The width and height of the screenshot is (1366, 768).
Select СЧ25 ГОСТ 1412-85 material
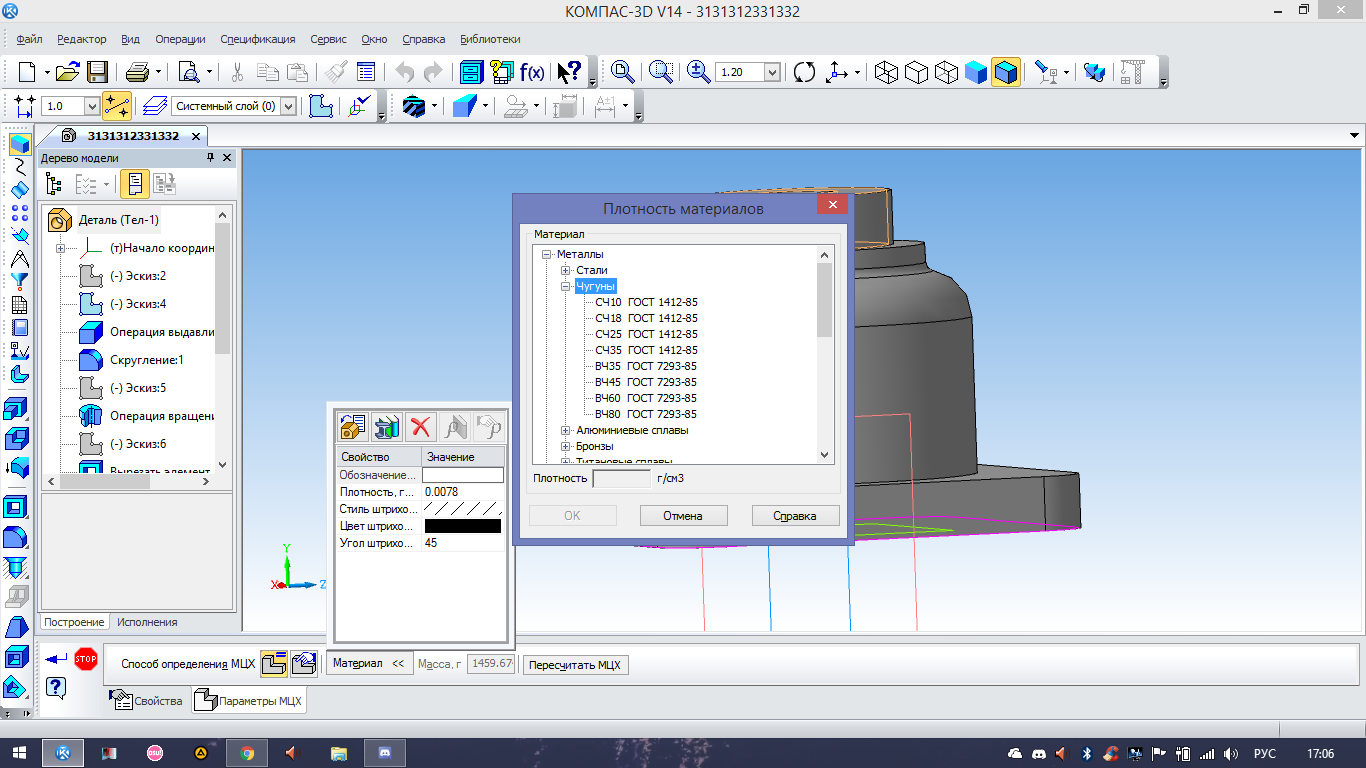(646, 334)
